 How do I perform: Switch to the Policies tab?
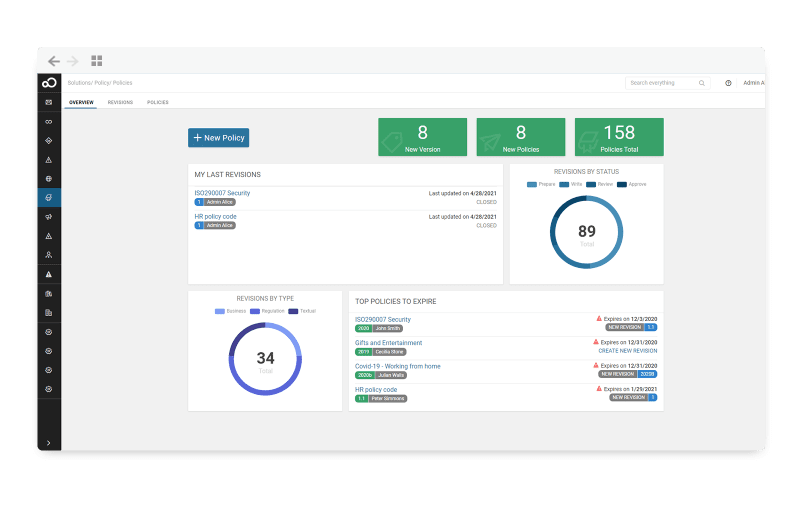(x=157, y=102)
